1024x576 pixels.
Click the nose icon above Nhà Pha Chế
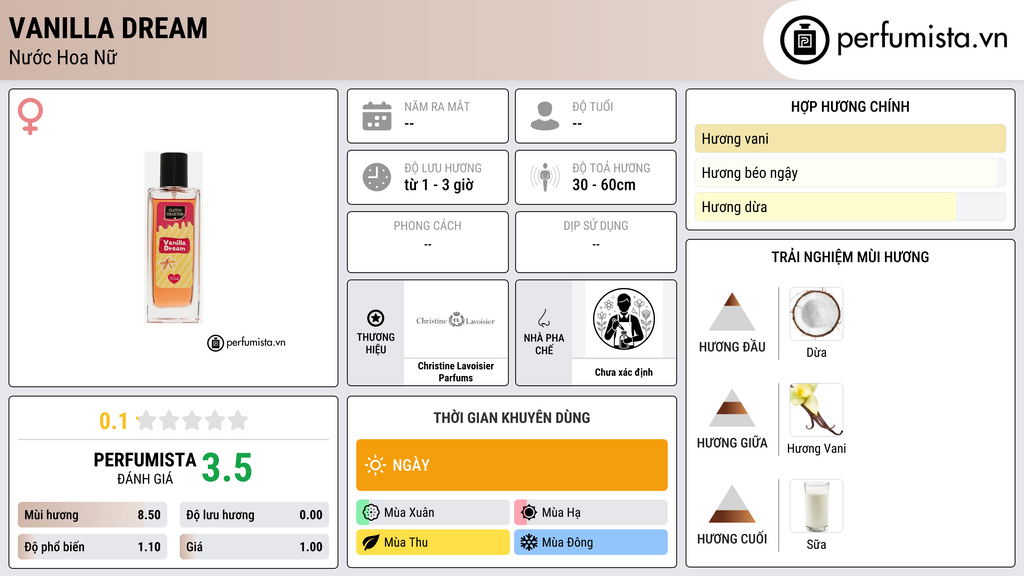pos(543,318)
